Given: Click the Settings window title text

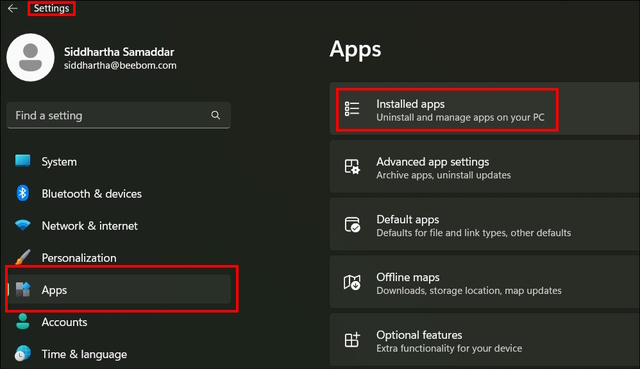Looking at the screenshot, I should point(51,8).
